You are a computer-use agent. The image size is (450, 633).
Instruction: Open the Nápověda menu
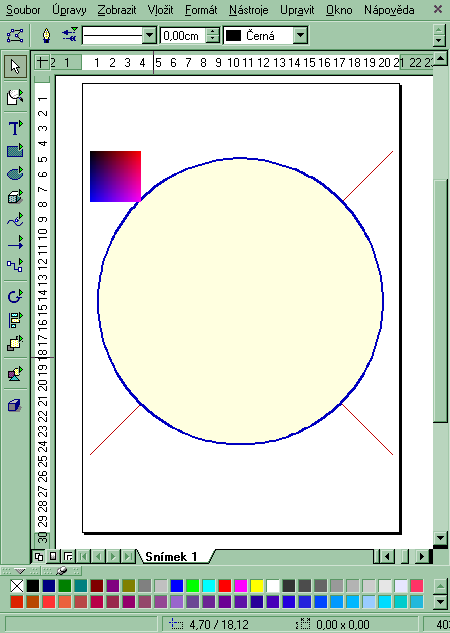(x=389, y=10)
